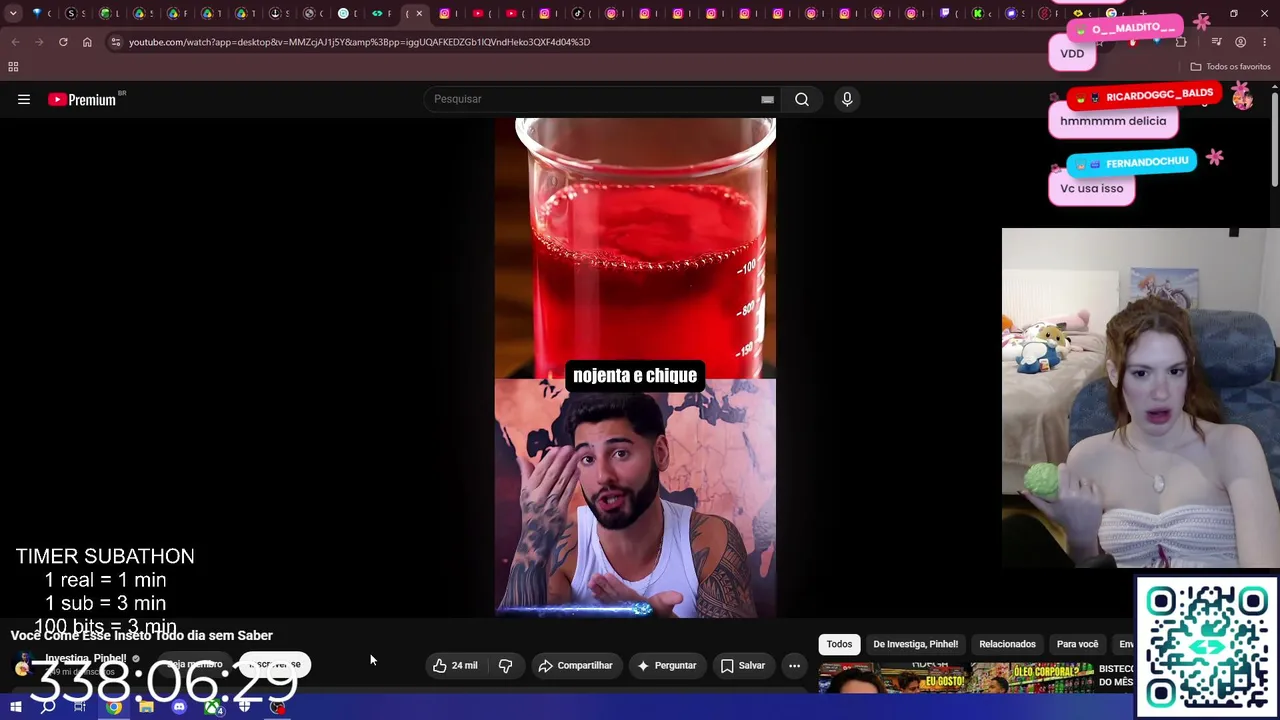Open the Todos os favoritos folder
This screenshot has height=720, width=1280.
click(x=1230, y=67)
